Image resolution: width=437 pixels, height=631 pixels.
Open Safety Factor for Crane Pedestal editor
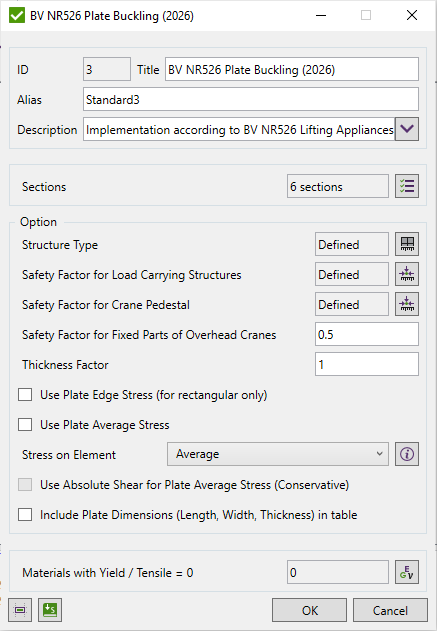[407, 304]
